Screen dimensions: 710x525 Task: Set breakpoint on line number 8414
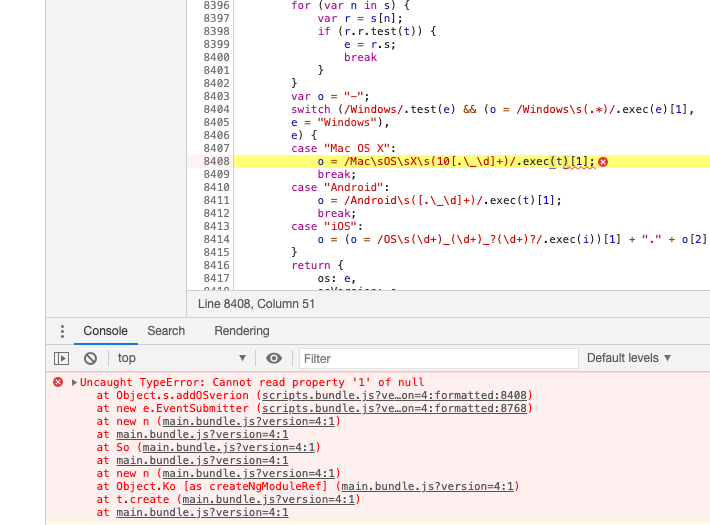(x=216, y=240)
